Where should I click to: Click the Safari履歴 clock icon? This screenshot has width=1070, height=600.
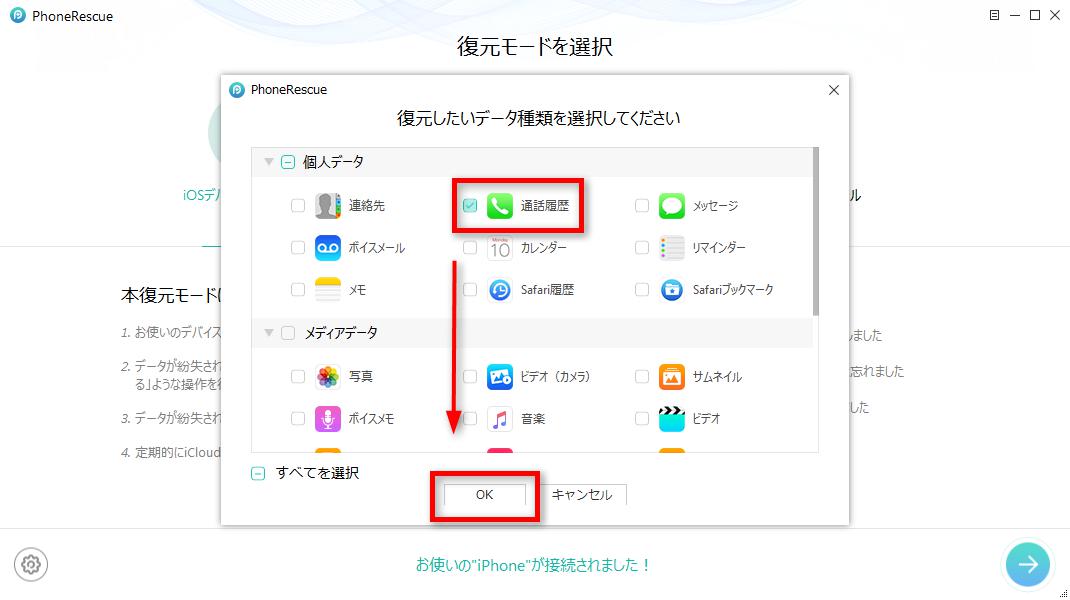tap(500, 290)
